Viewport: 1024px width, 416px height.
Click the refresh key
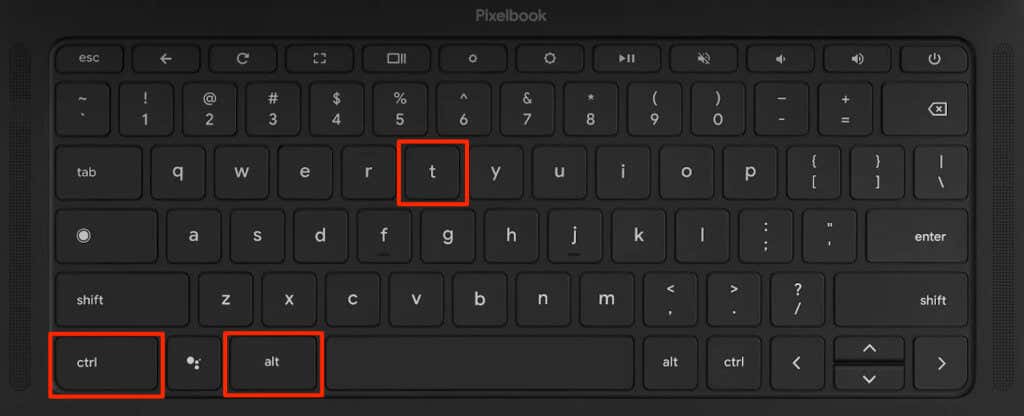point(242,59)
